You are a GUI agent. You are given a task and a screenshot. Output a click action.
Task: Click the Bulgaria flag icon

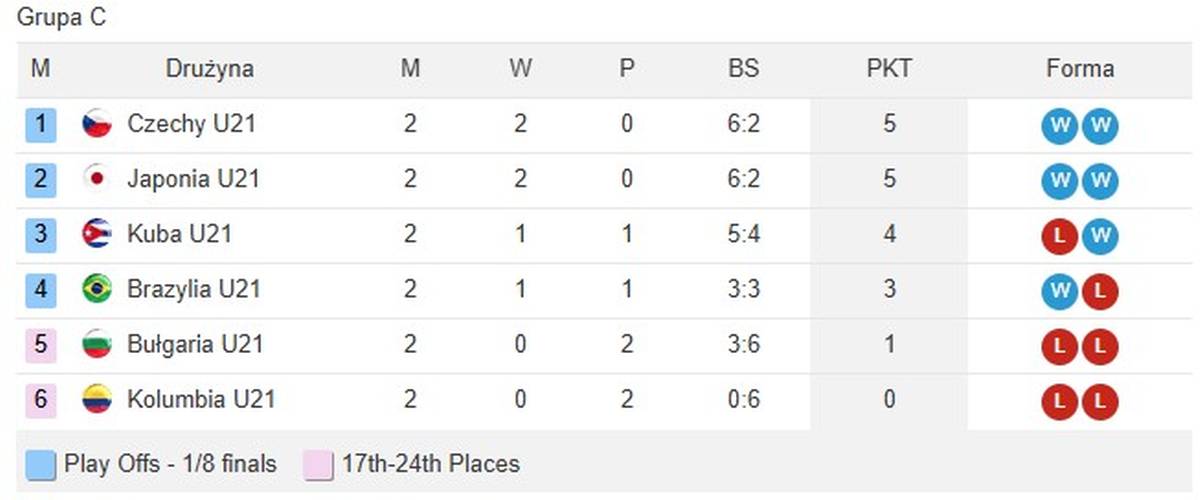97,345
